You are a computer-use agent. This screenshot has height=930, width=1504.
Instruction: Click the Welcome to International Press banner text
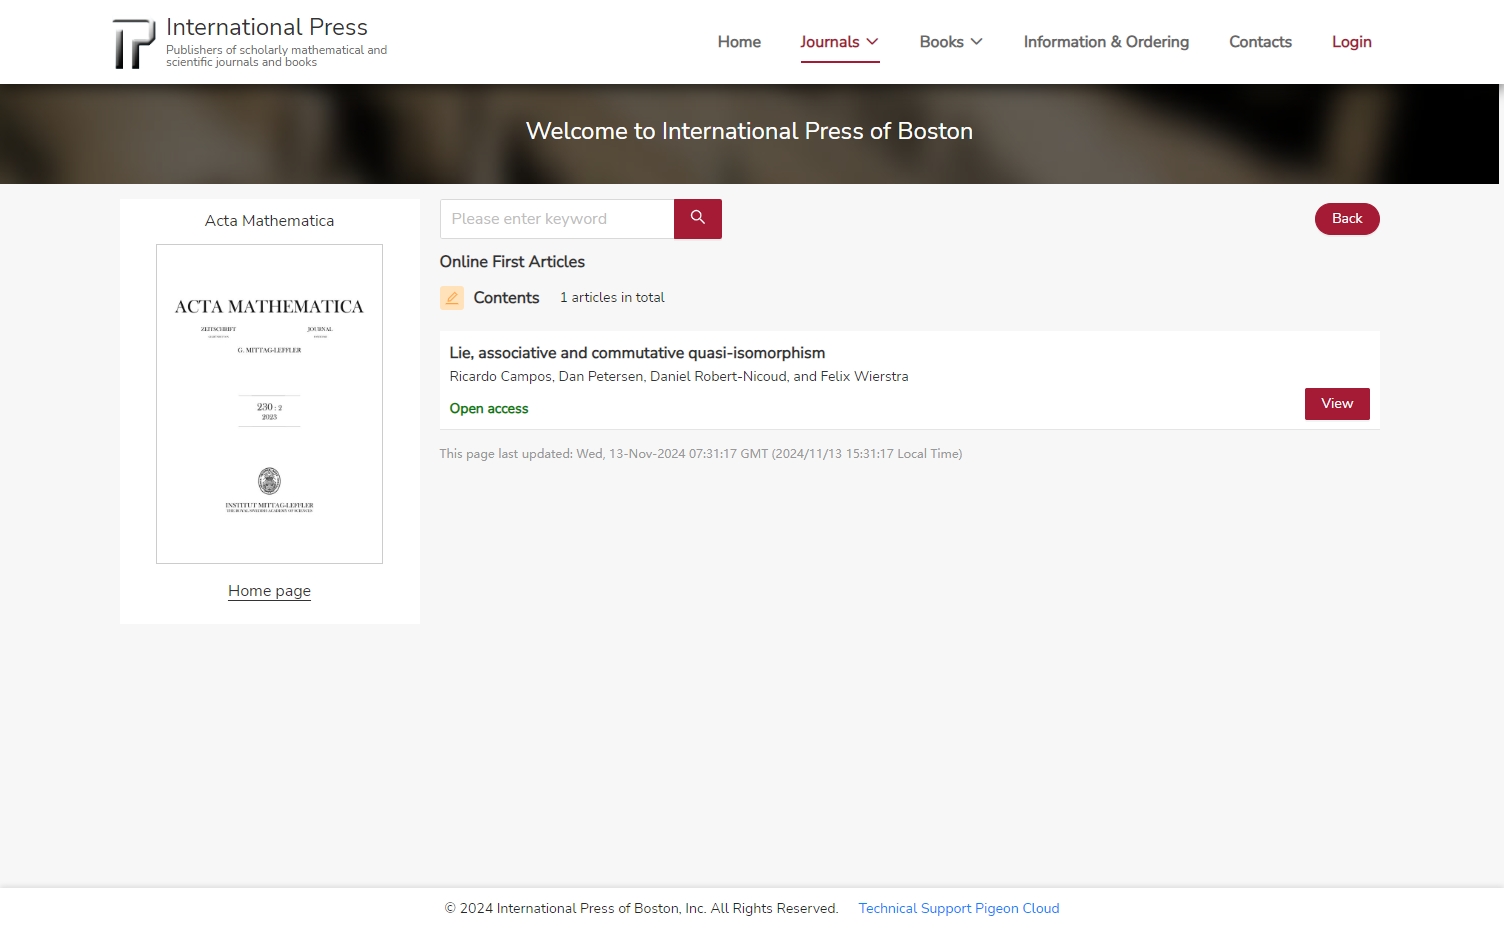pyautogui.click(x=749, y=131)
